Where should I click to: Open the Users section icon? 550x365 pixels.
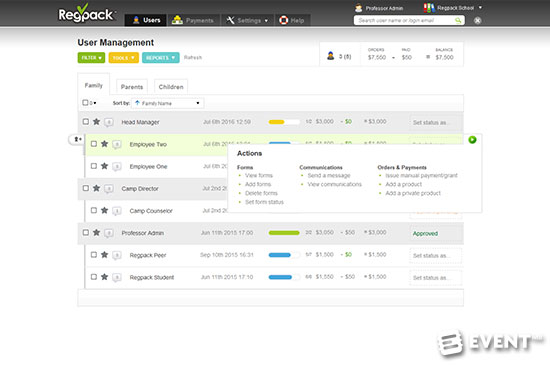(136, 20)
